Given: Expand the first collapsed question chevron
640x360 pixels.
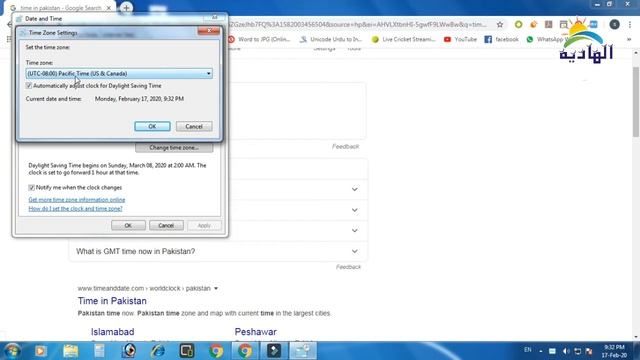Looking at the screenshot, I should tap(355, 189).
